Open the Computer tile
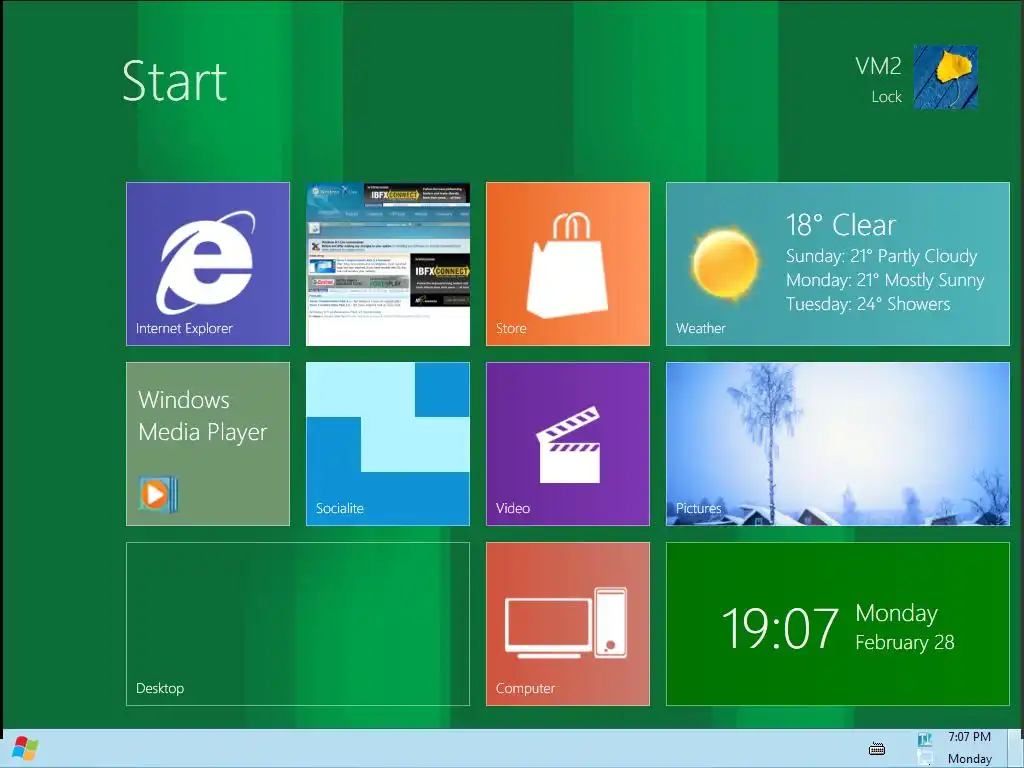Viewport: 1024px width, 768px height. tap(568, 624)
